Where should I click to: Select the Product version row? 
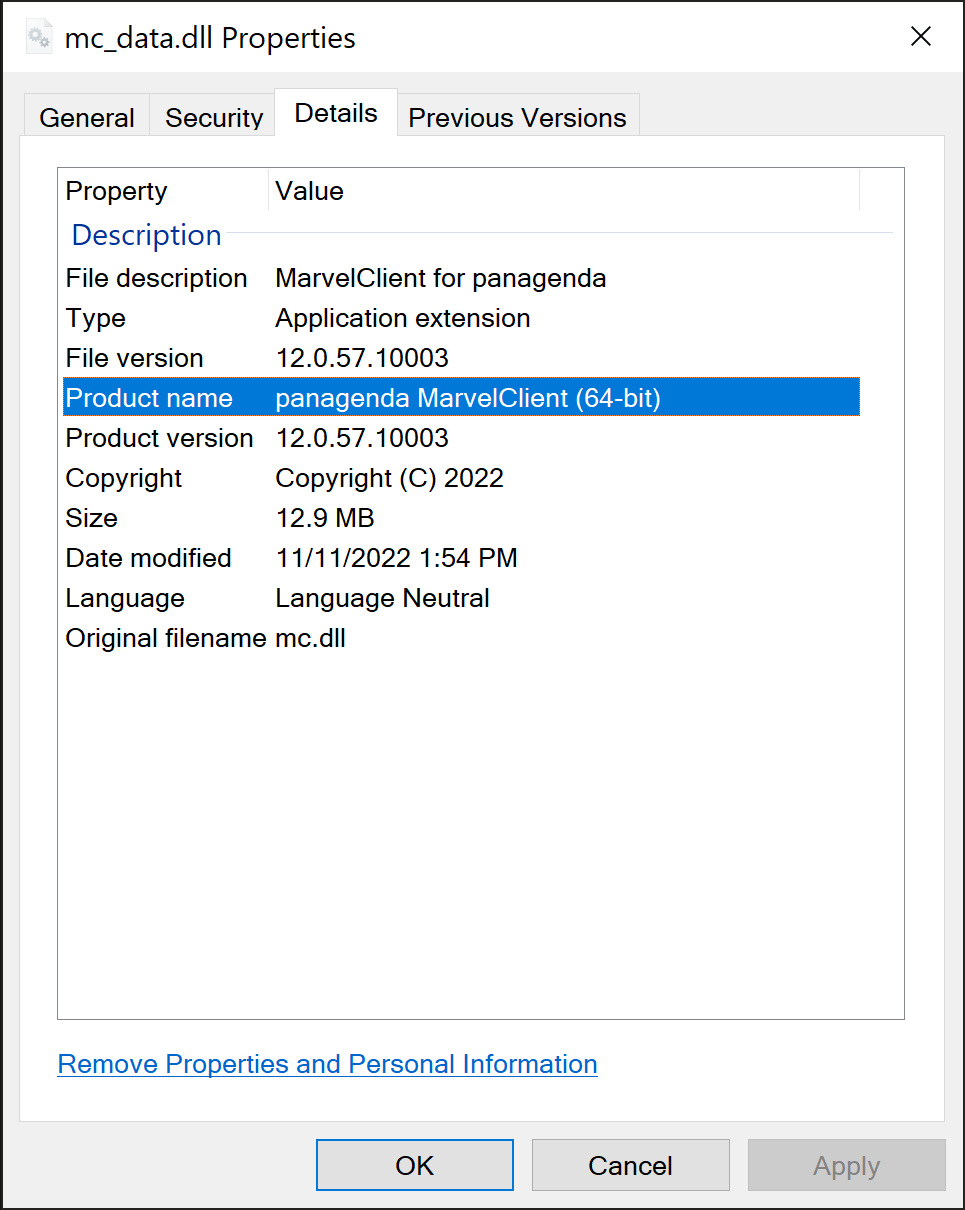tap(461, 438)
